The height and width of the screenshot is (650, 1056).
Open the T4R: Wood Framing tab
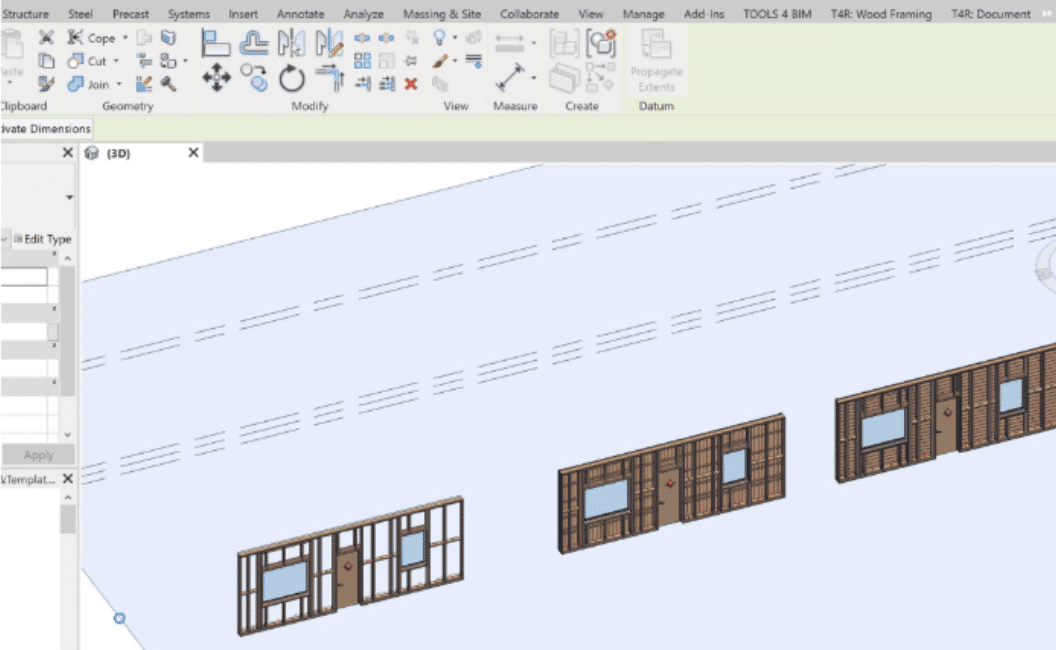[x=881, y=13]
